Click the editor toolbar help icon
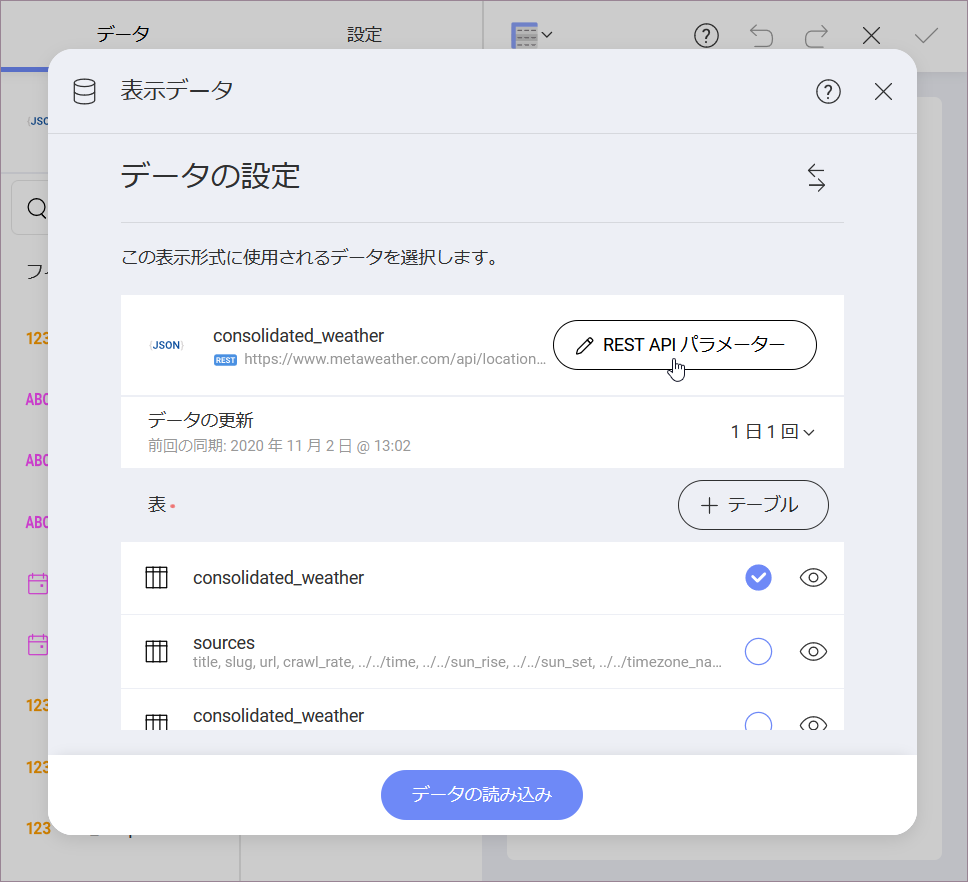 click(x=706, y=36)
